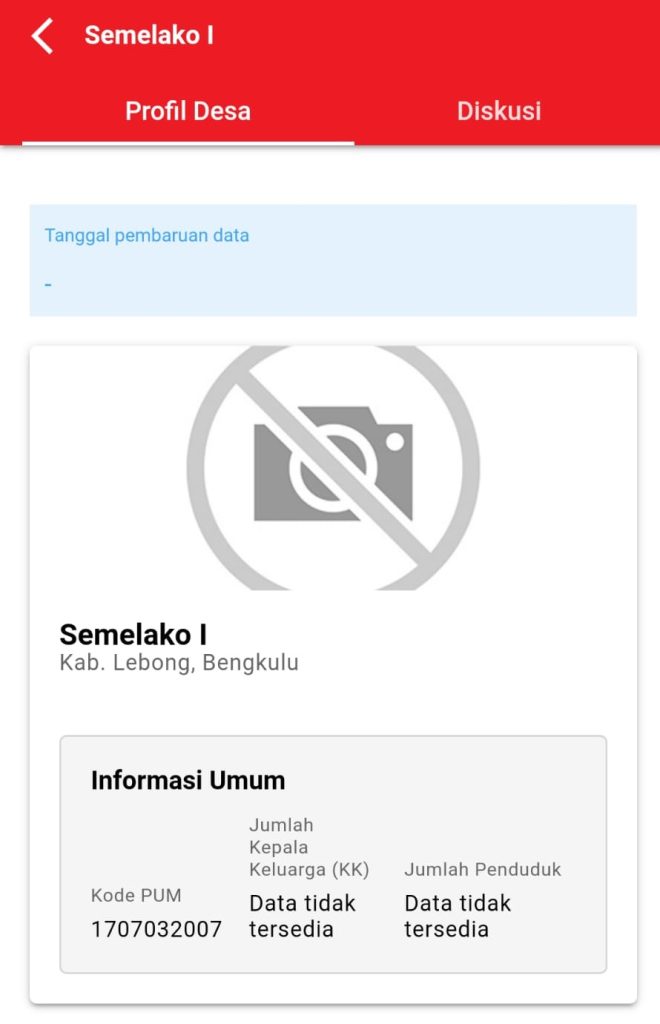Select the Profil Desa tab
The height and width of the screenshot is (1024, 660).
pos(188,111)
